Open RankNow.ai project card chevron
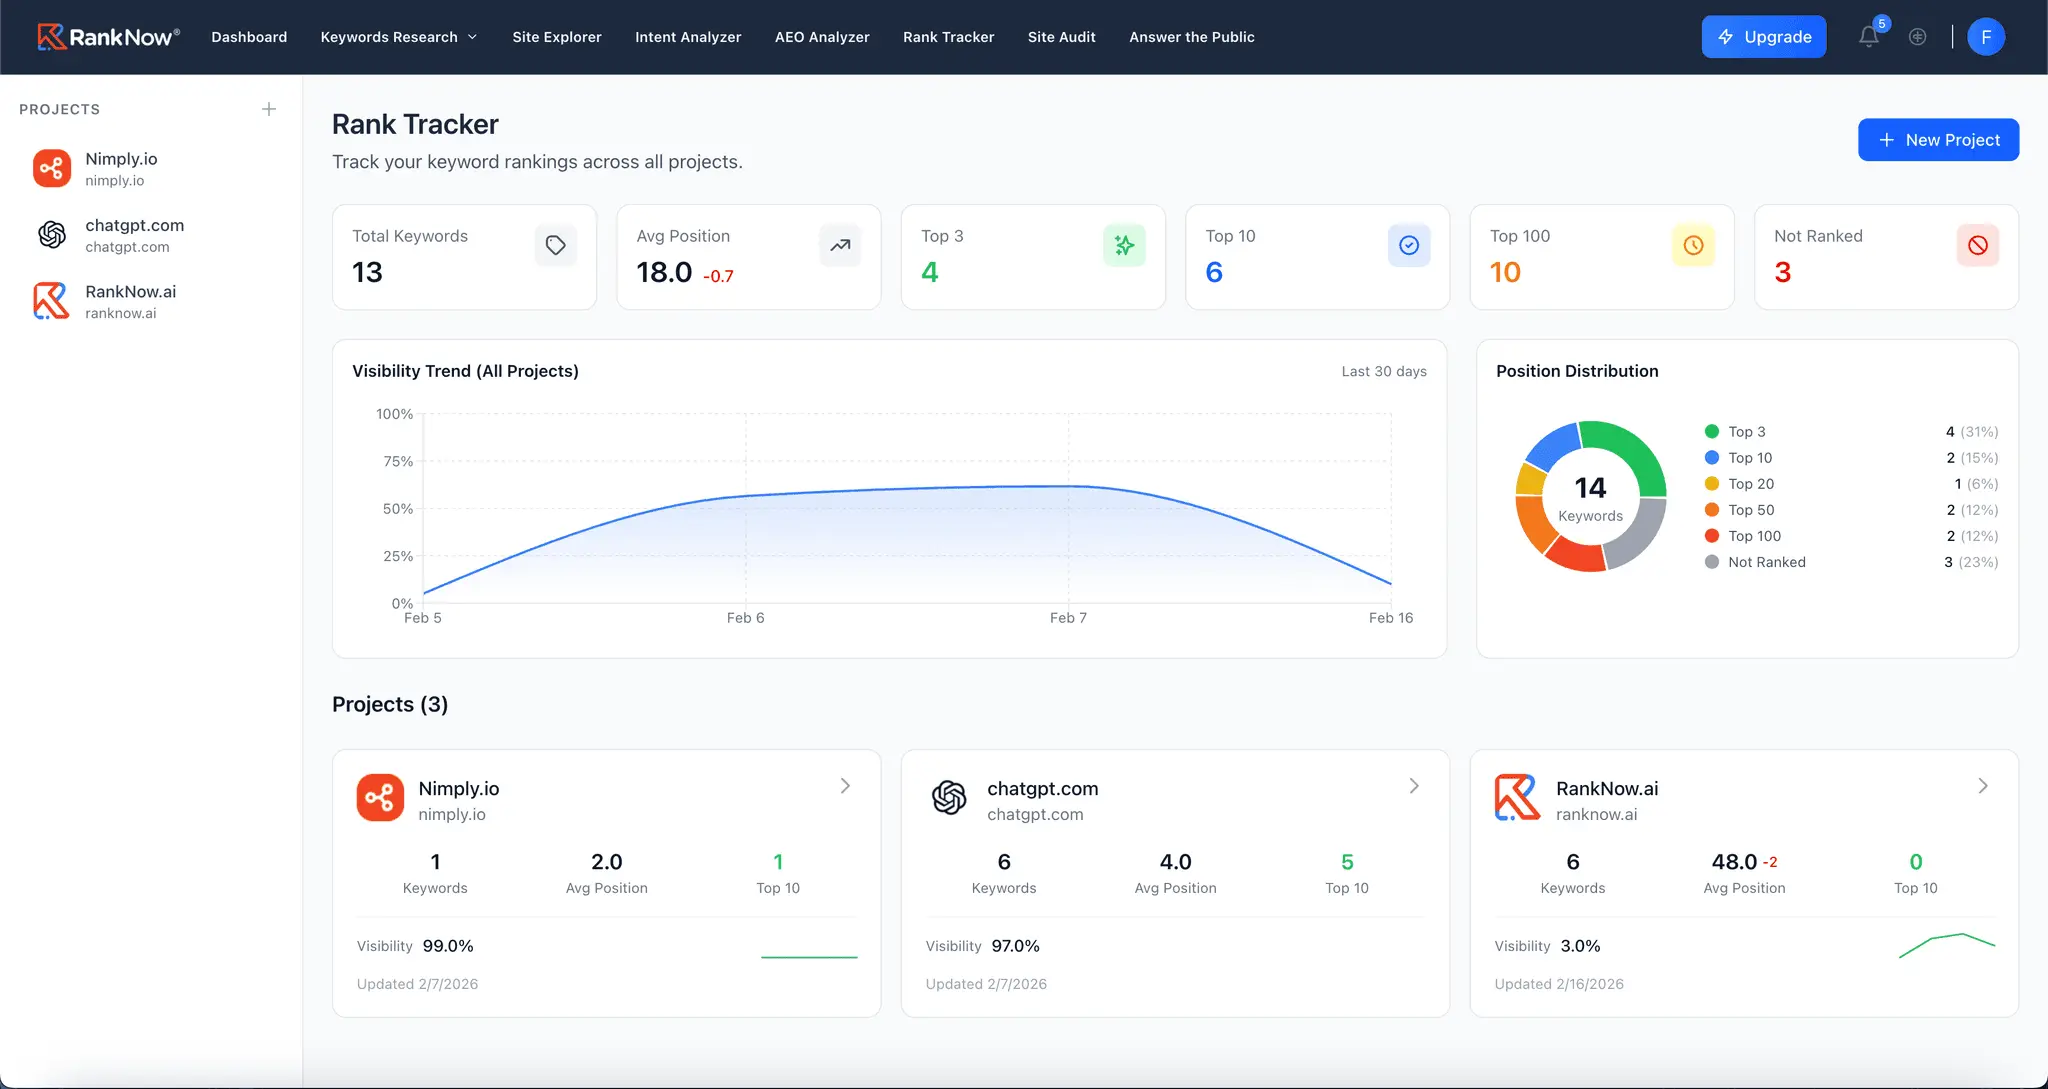2048x1089 pixels. coord(1983,786)
